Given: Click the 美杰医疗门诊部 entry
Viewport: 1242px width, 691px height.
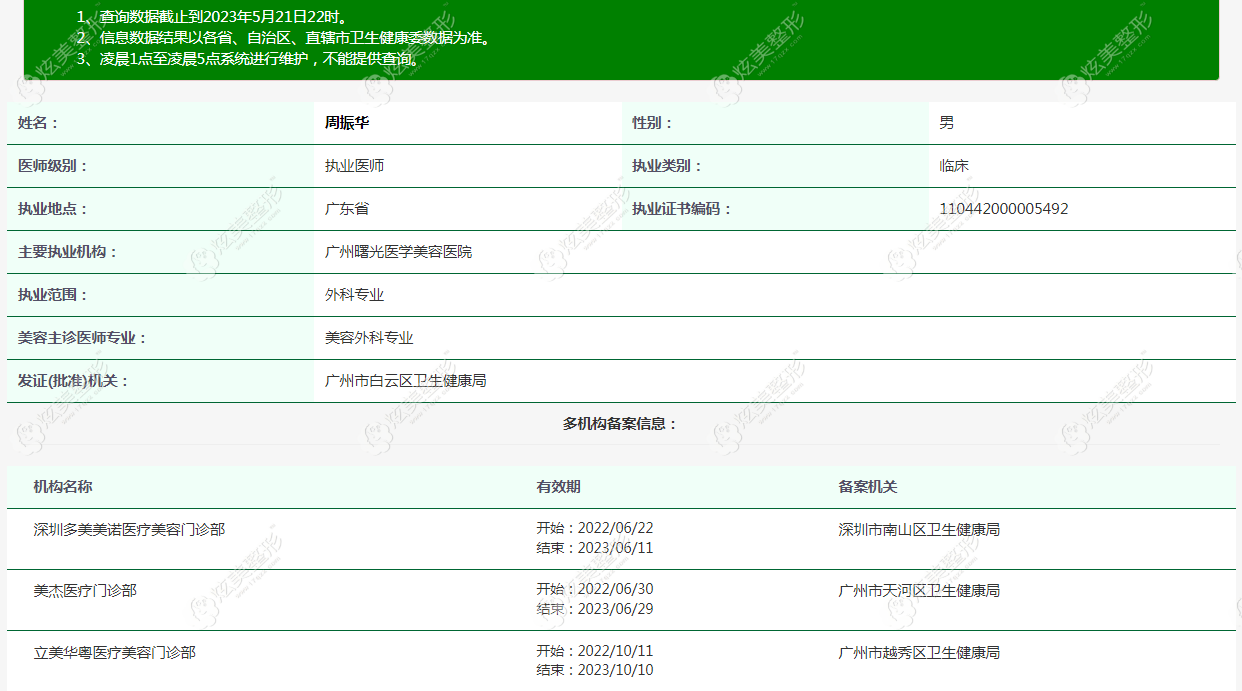Looking at the screenshot, I should tap(85, 591).
